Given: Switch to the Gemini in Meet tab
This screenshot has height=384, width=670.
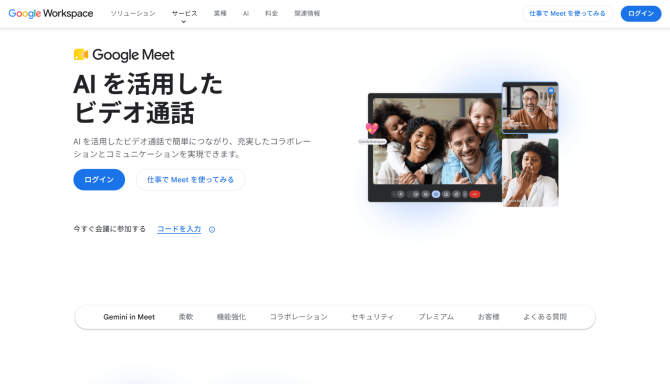Looking at the screenshot, I should coord(129,317).
